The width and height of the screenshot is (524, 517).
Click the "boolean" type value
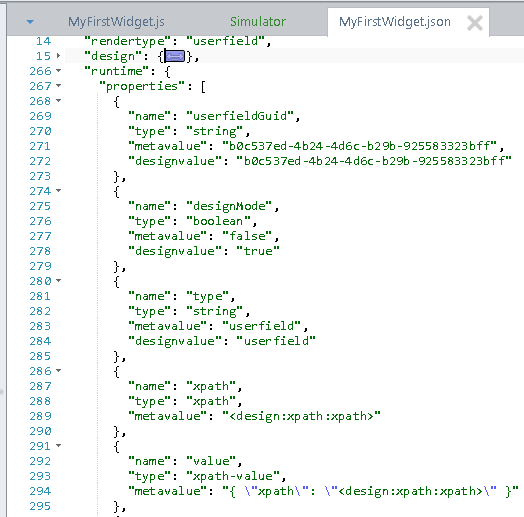click(x=218, y=221)
